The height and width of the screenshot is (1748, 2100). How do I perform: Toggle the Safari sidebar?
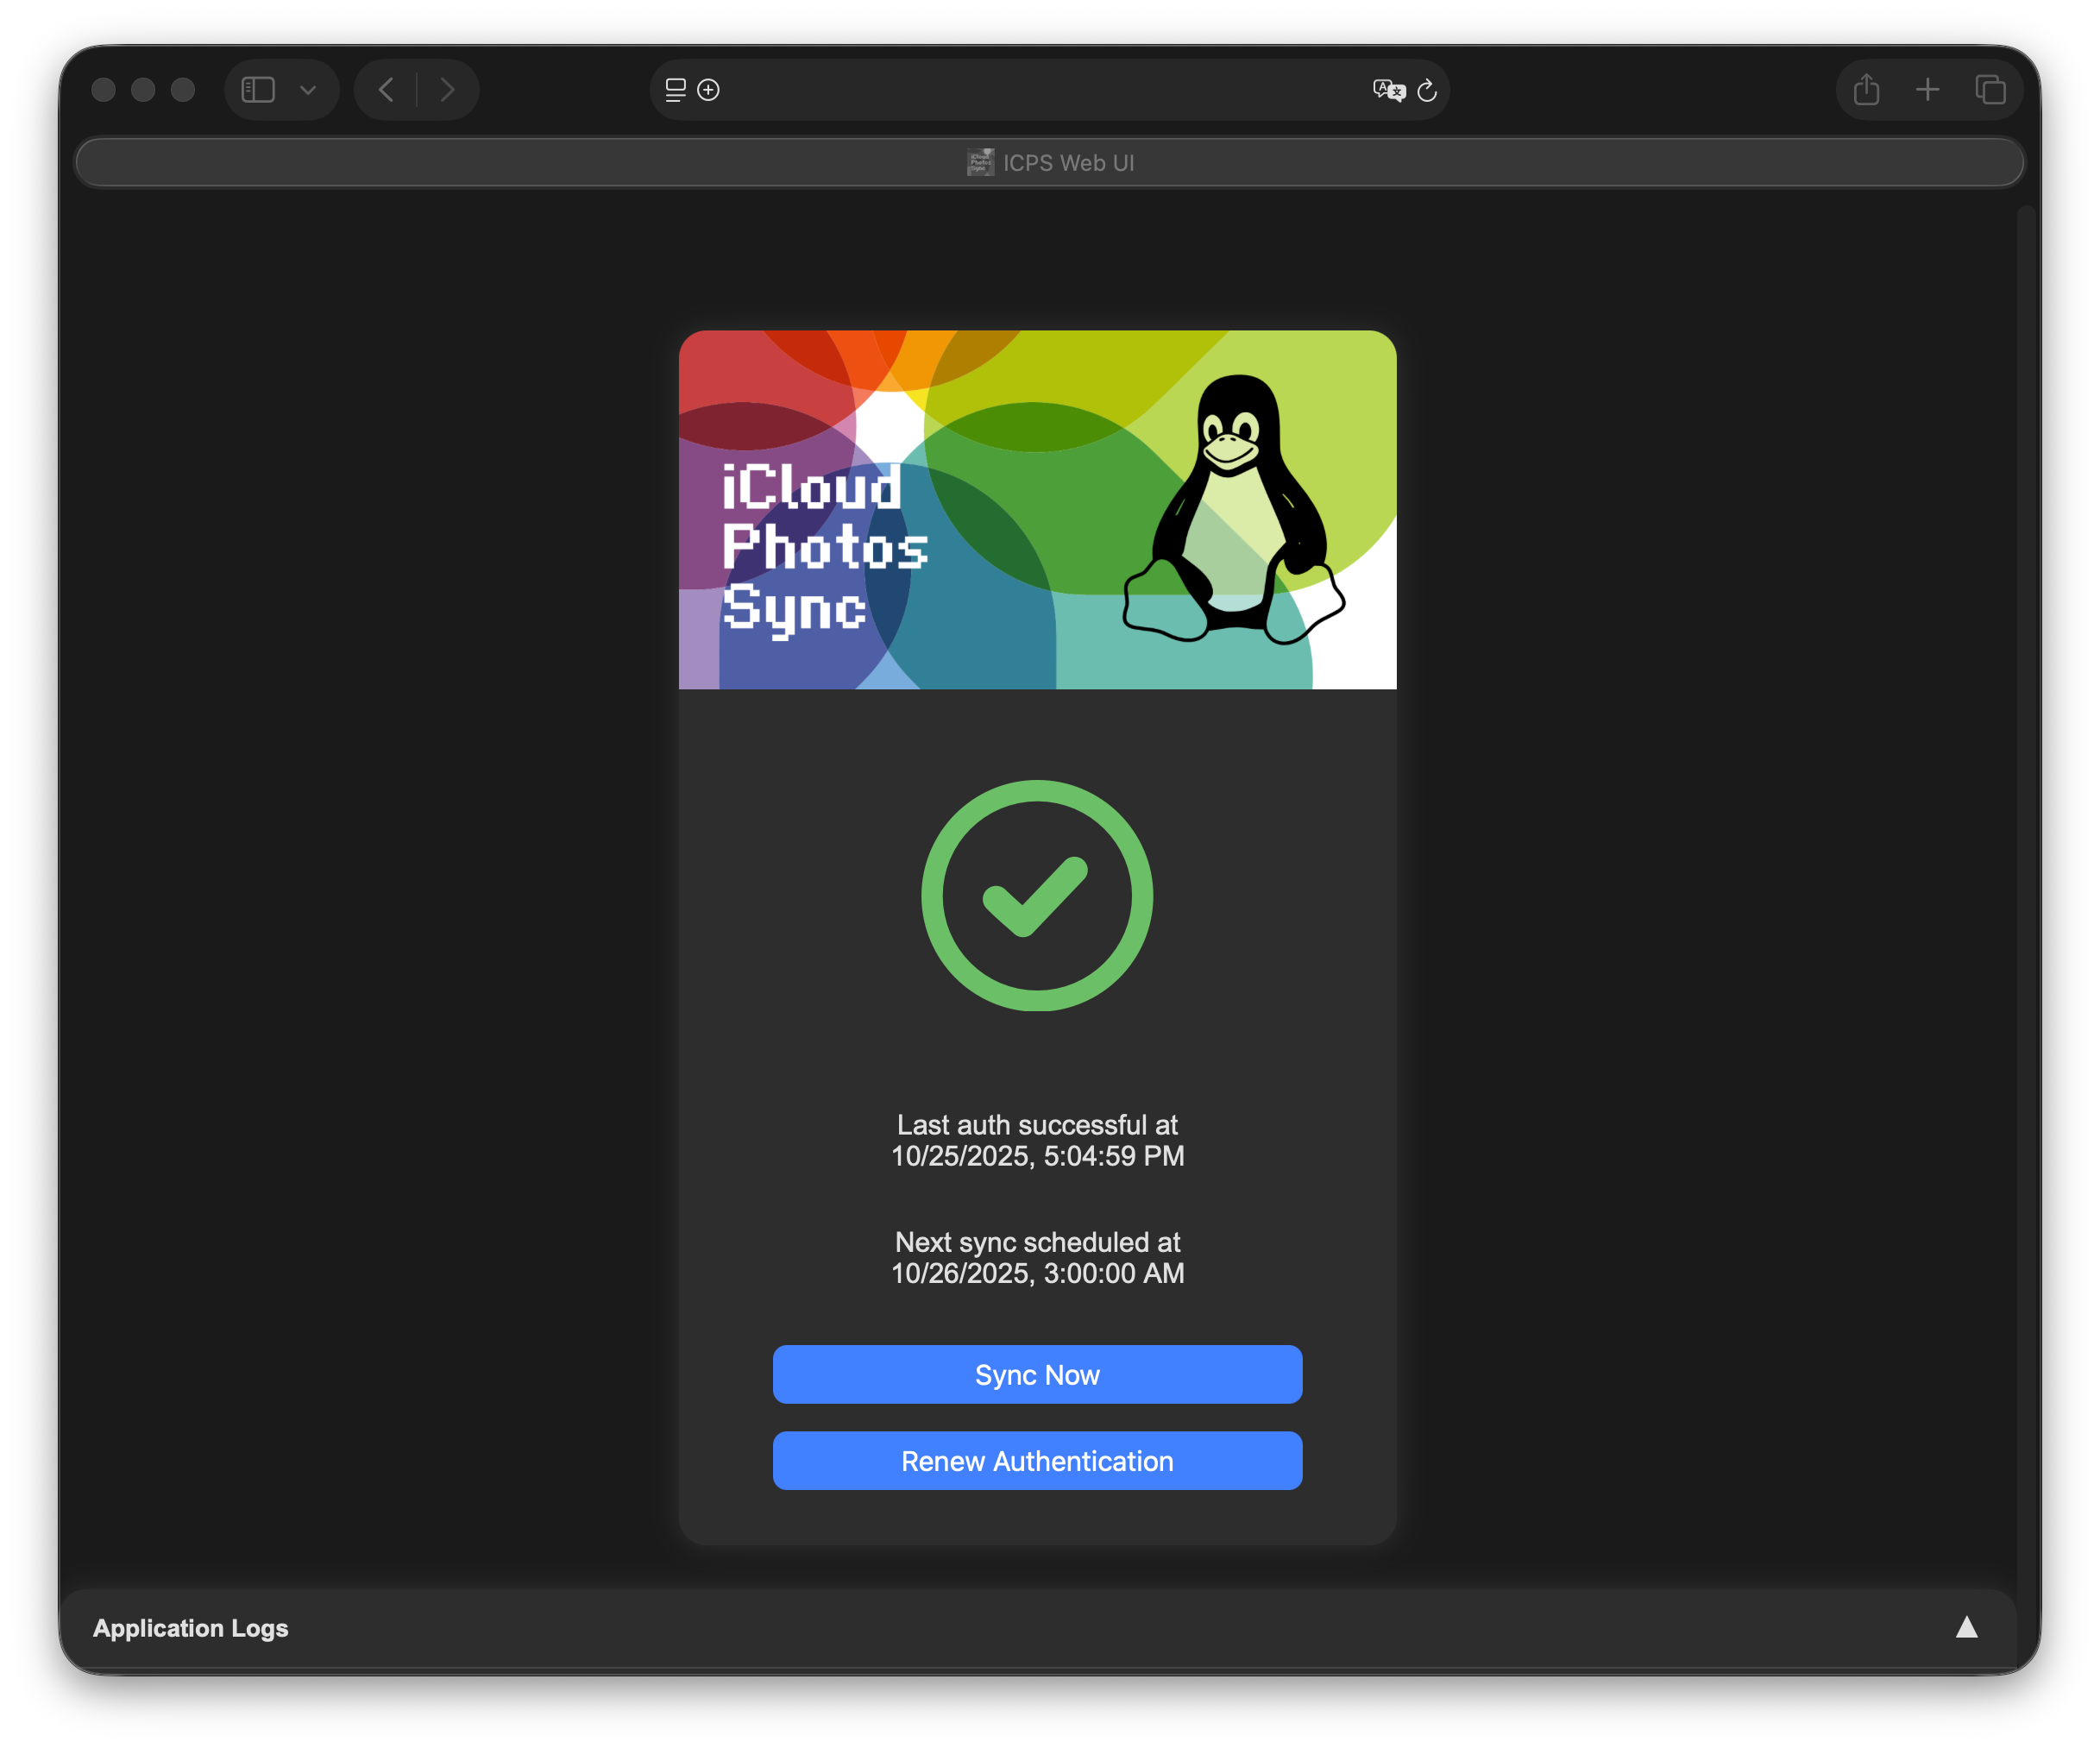coord(257,89)
